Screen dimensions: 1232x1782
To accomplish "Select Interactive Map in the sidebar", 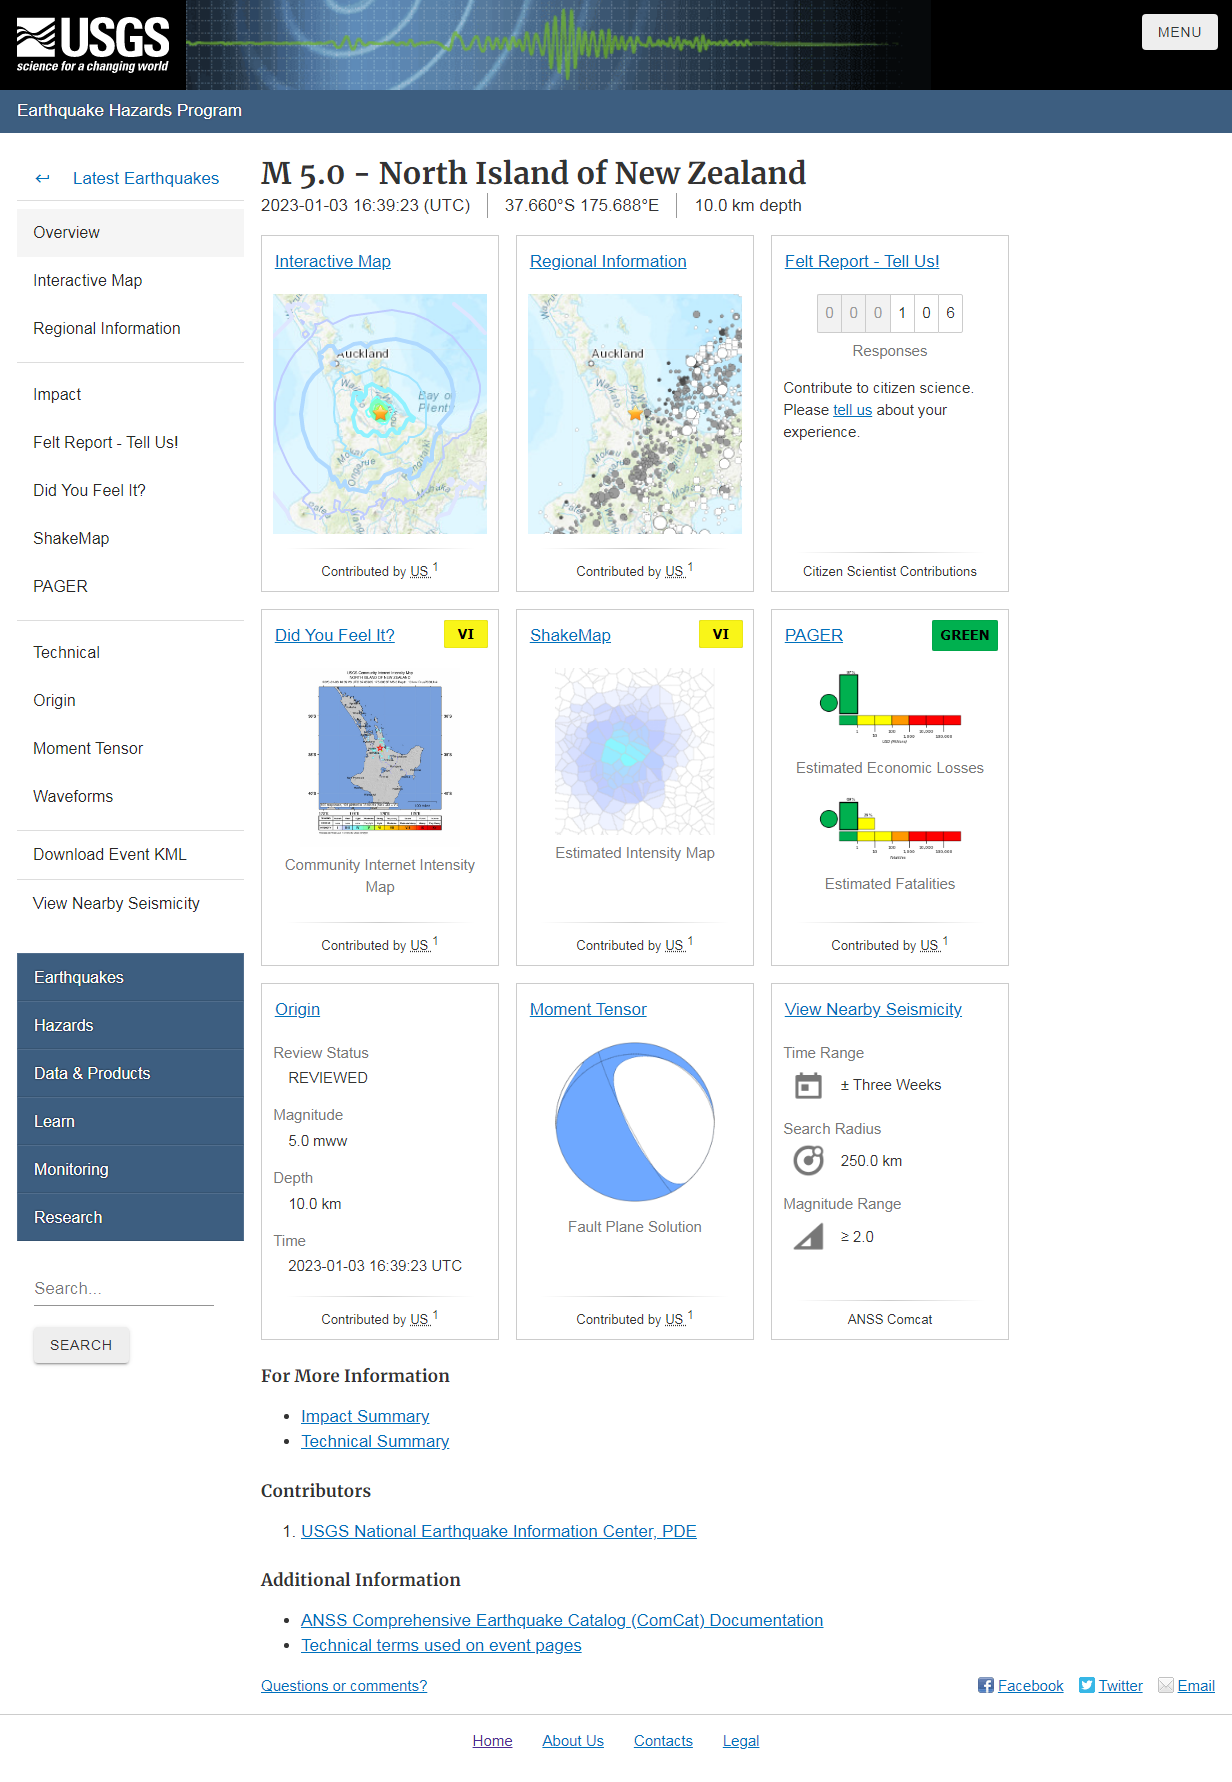I will point(130,280).
